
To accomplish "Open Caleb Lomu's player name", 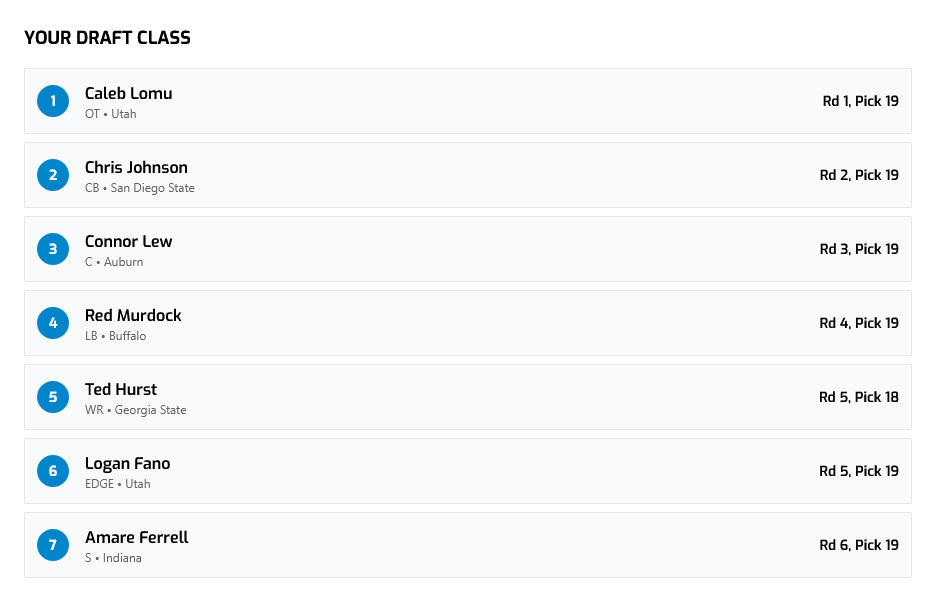I will tap(128, 93).
